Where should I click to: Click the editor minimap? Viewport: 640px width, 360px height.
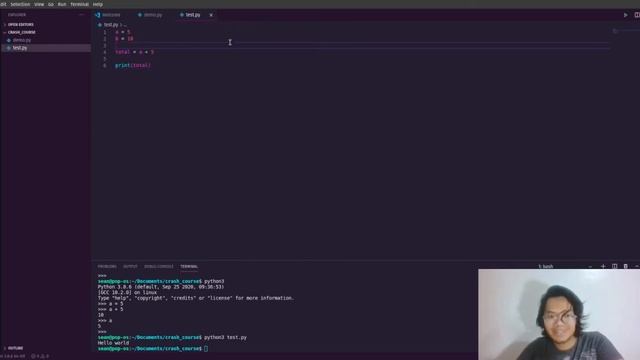click(x=624, y=31)
